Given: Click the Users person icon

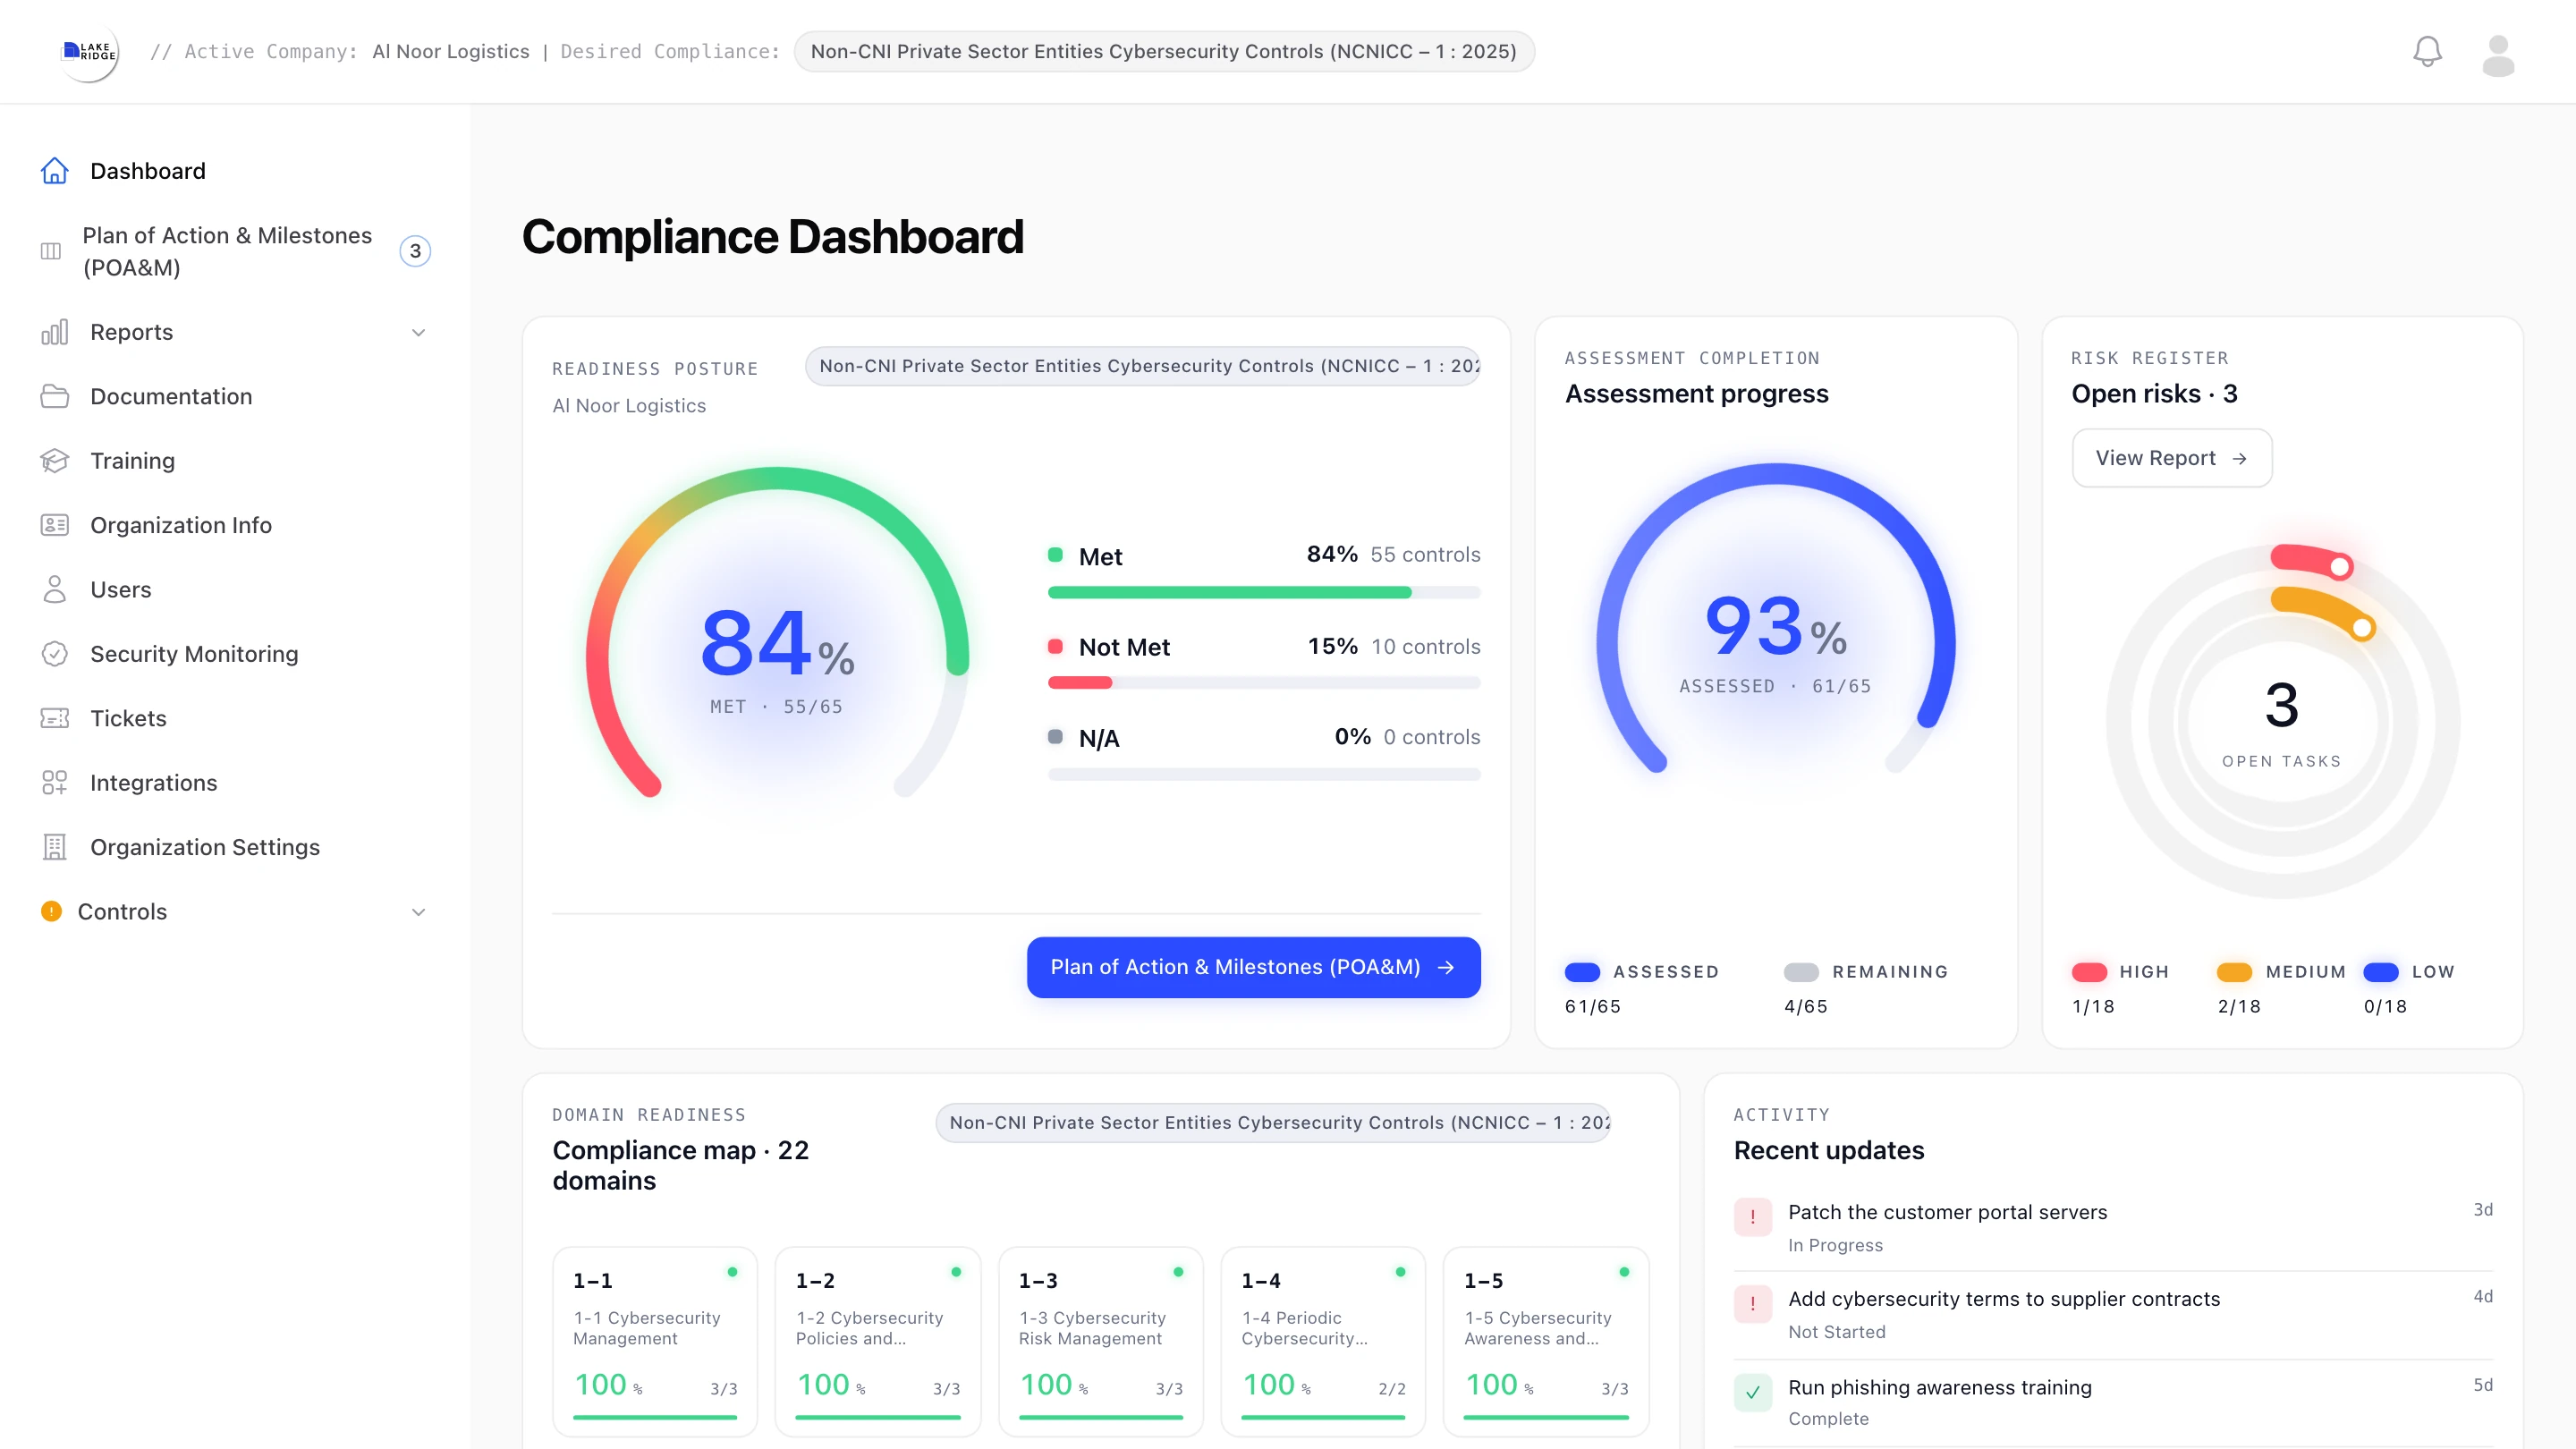Looking at the screenshot, I should coord(54,589).
